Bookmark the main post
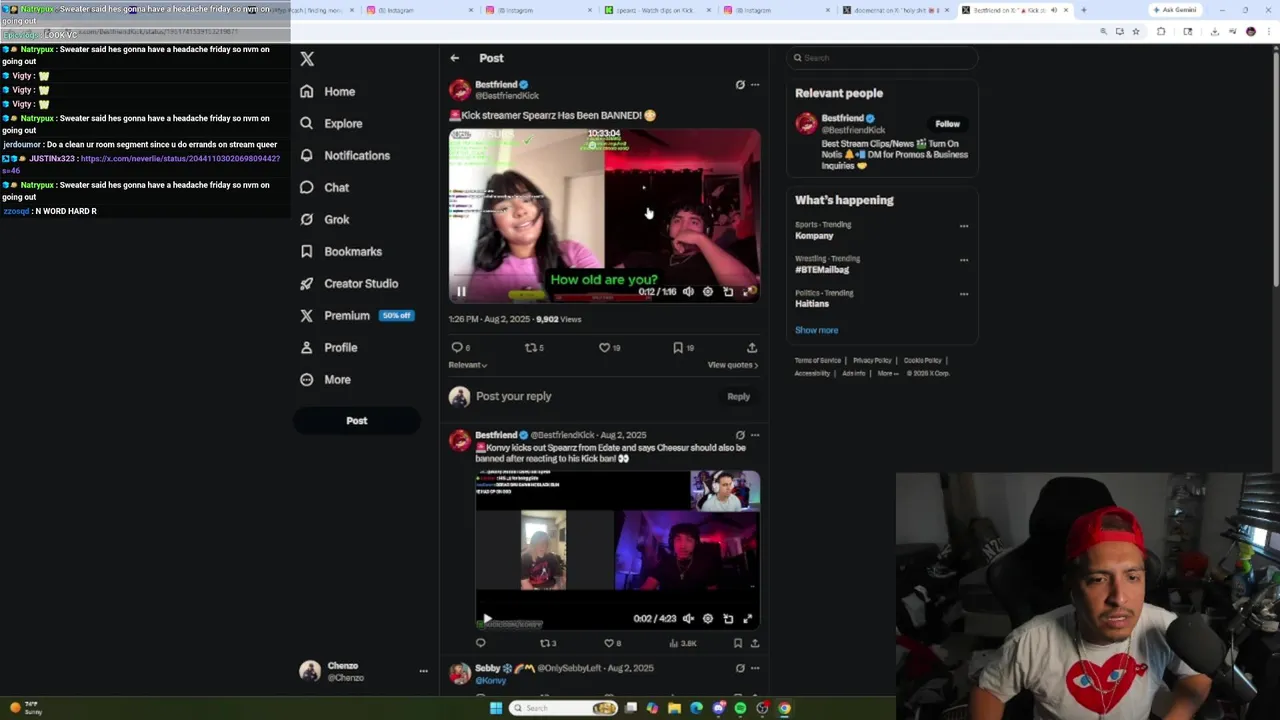 tap(683, 348)
